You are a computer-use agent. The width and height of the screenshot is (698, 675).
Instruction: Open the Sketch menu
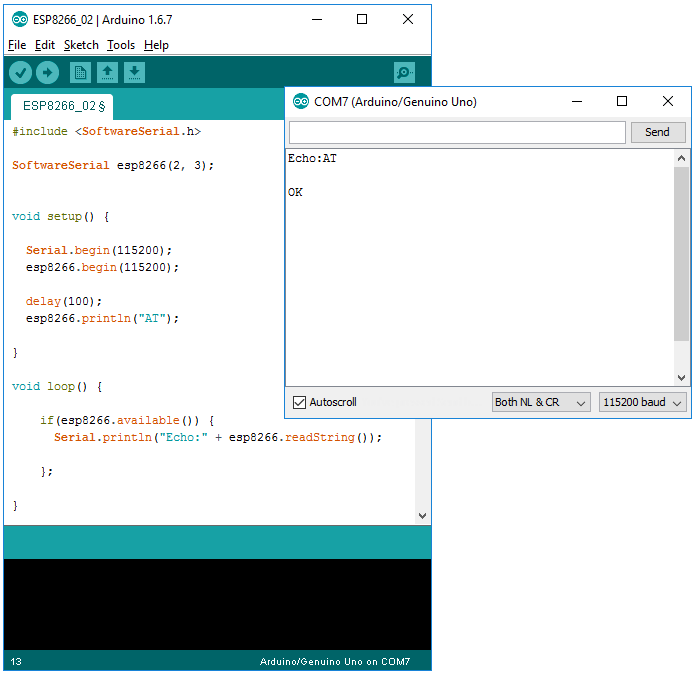point(81,45)
